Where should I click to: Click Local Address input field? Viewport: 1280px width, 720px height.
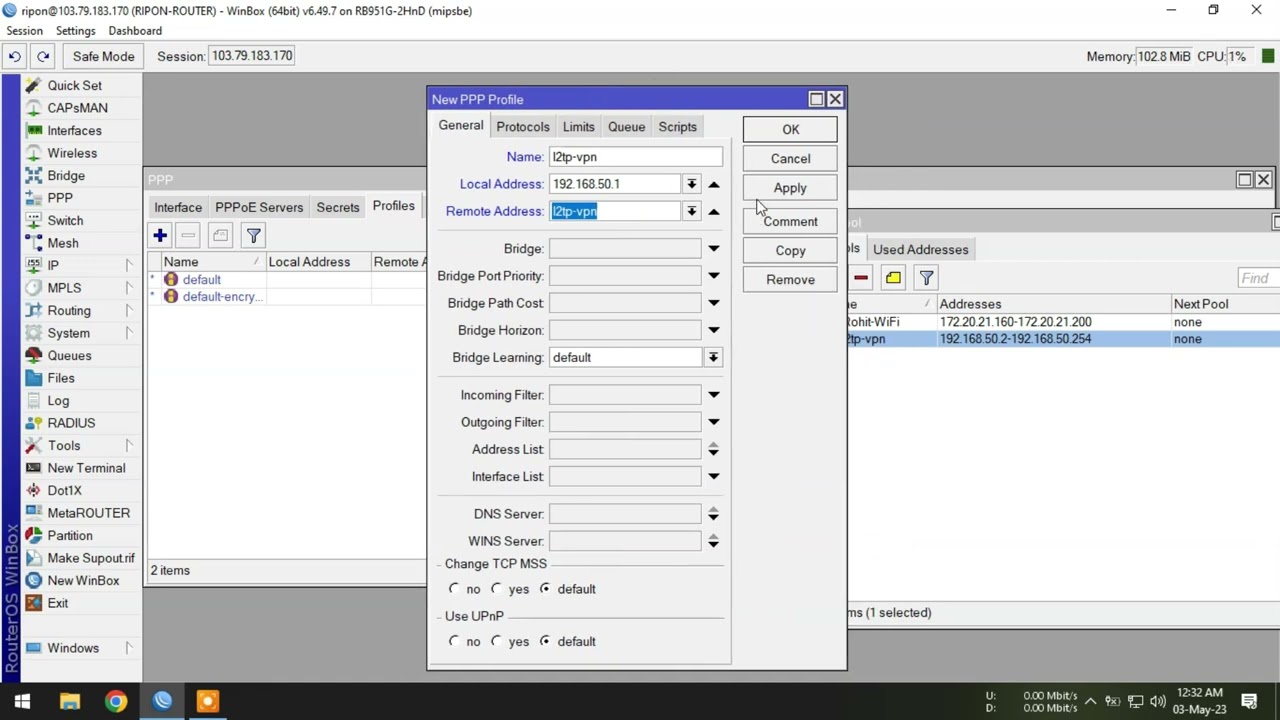pos(615,184)
